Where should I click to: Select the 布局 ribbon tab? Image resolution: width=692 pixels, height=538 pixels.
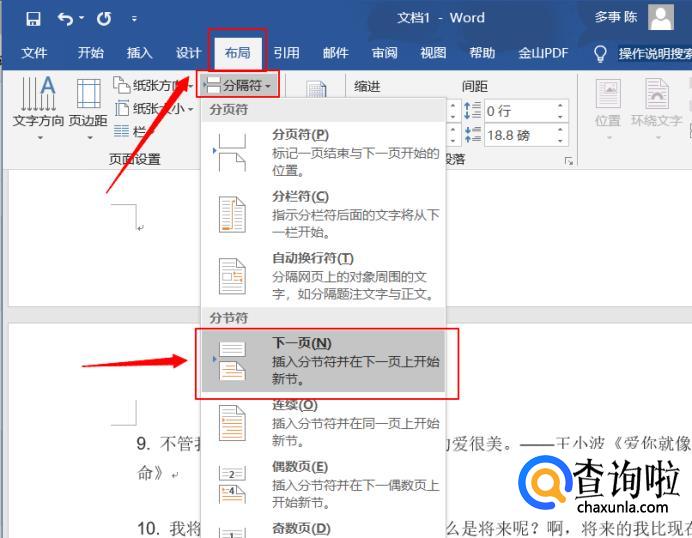pyautogui.click(x=237, y=53)
